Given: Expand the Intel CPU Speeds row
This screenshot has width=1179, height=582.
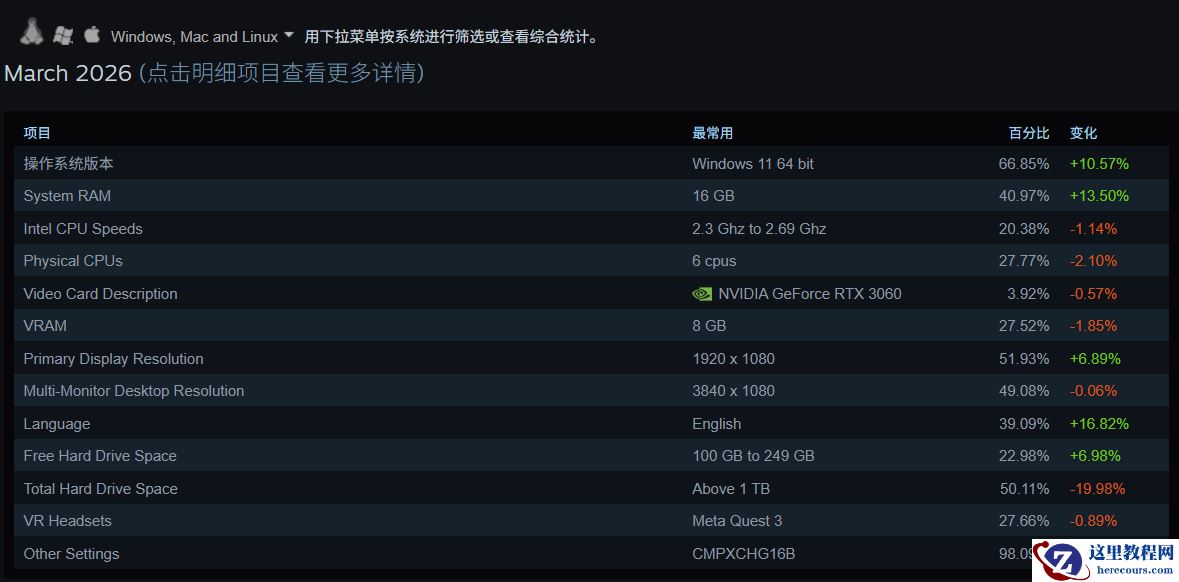Looking at the screenshot, I should [x=83, y=228].
